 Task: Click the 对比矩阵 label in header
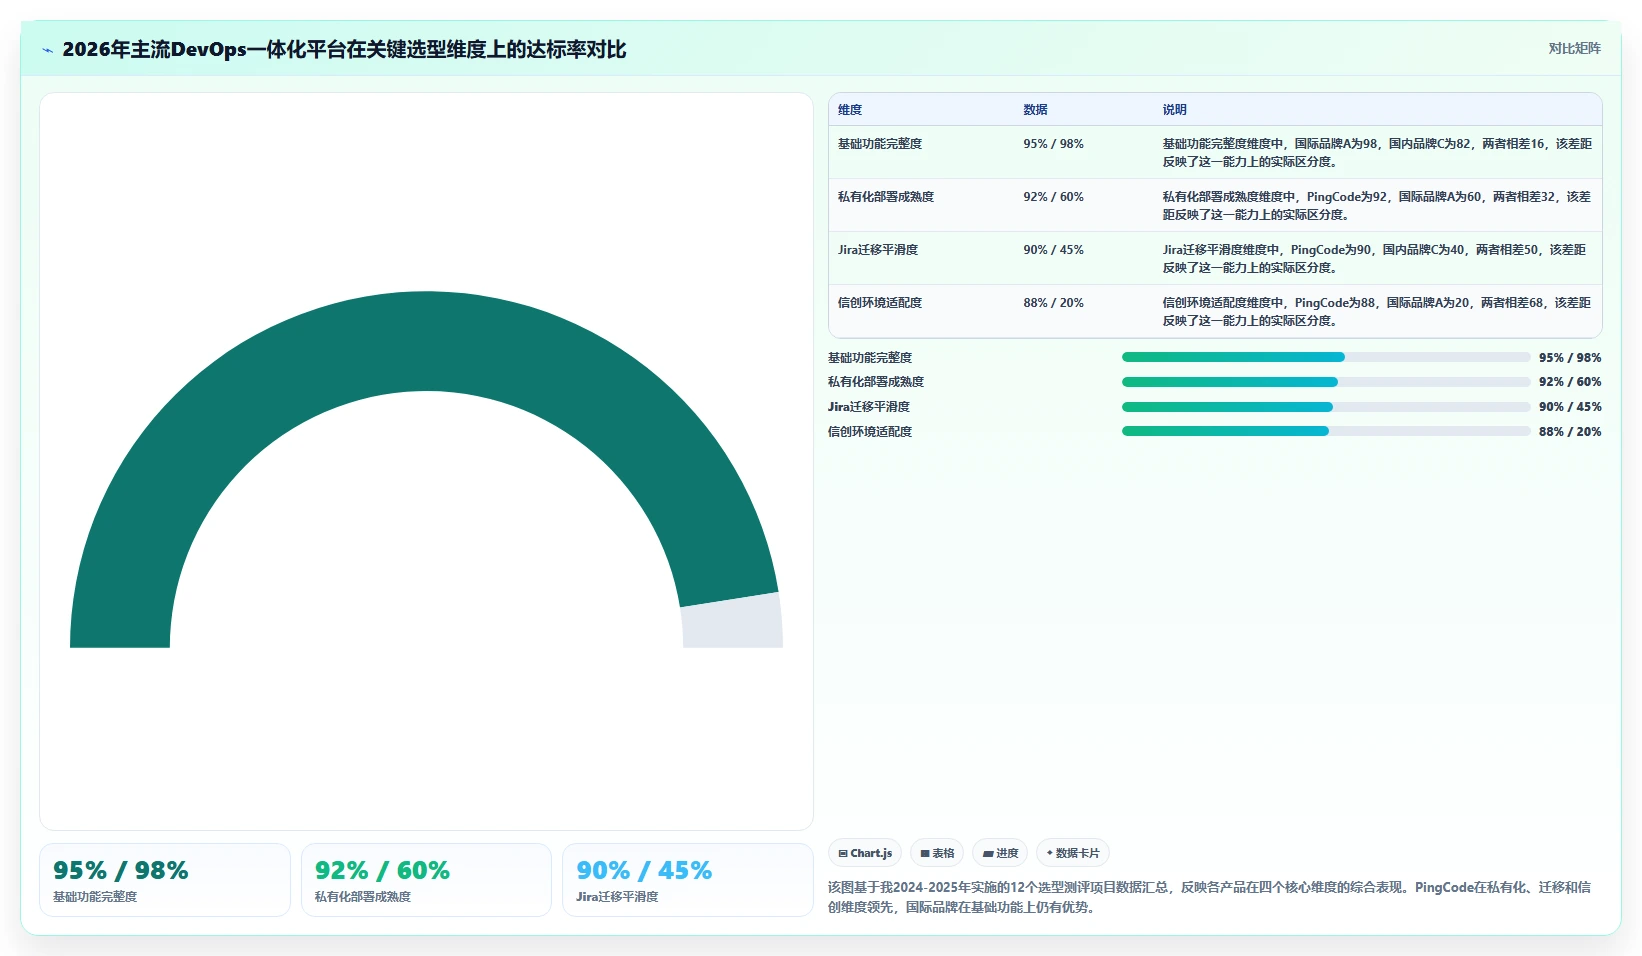(1574, 48)
